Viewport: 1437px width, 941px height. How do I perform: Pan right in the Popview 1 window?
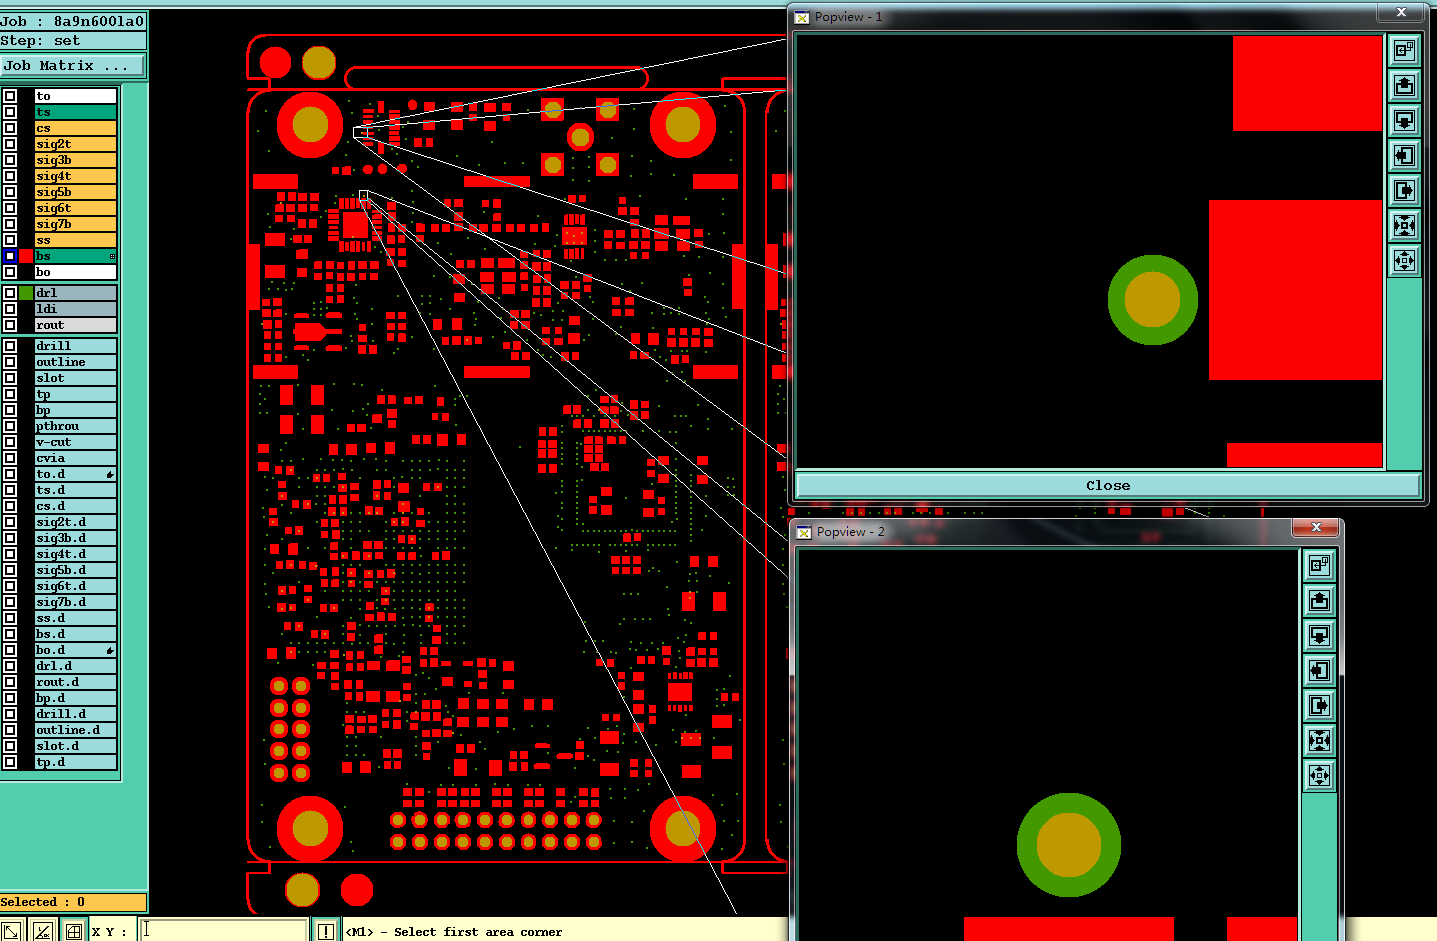[1404, 190]
